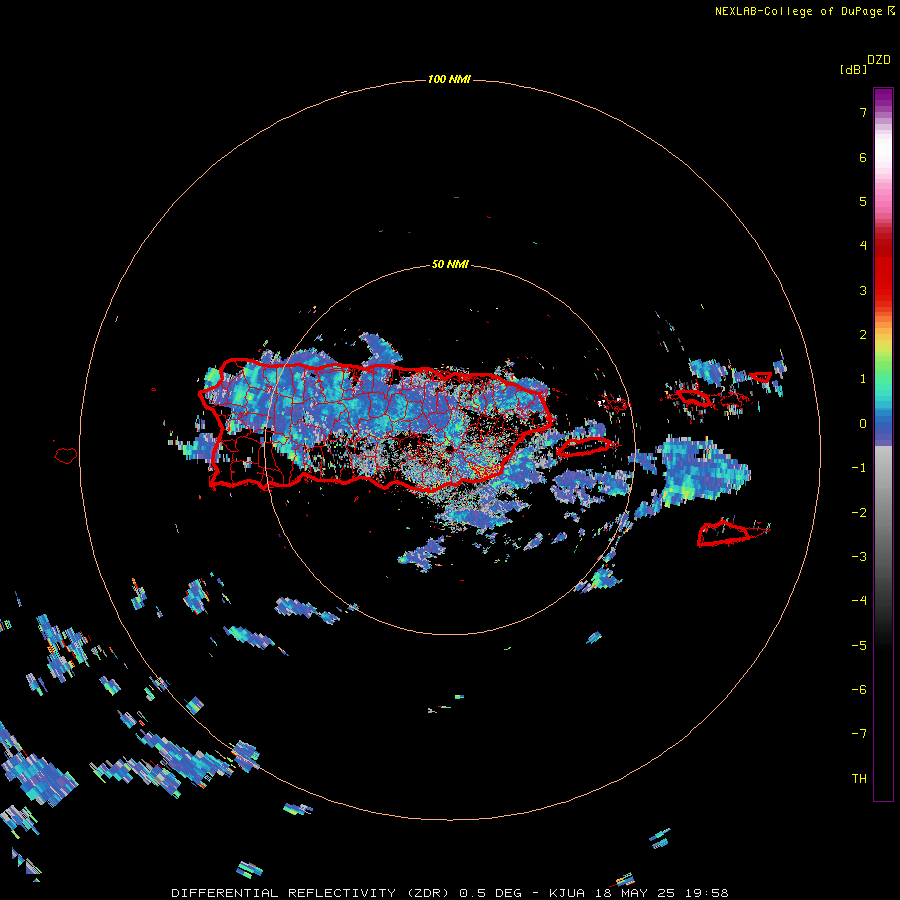
Task: Click the St. Croix island outline in the southeast
Action: [734, 533]
